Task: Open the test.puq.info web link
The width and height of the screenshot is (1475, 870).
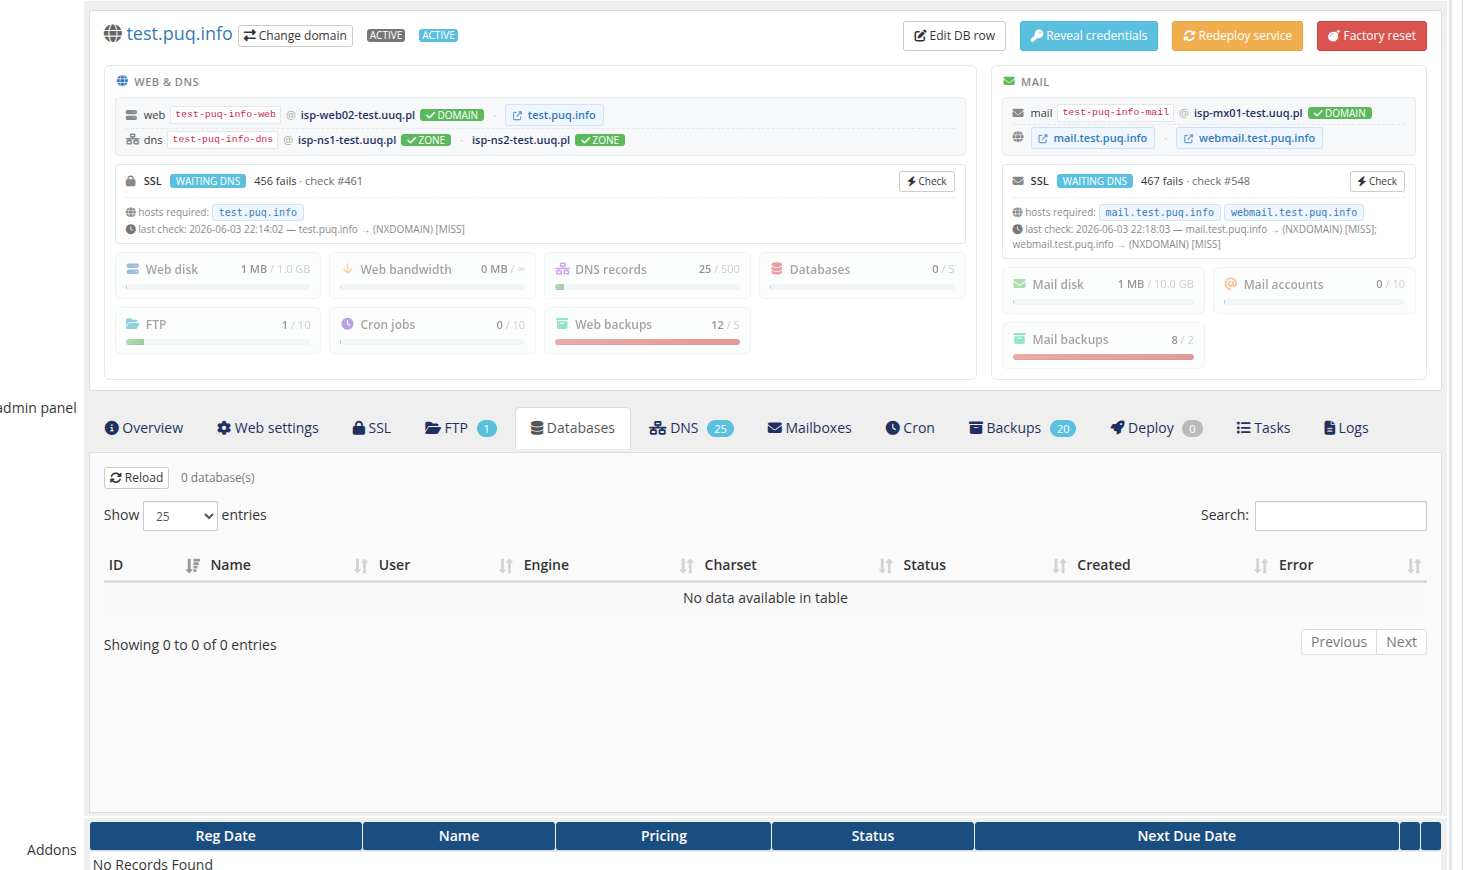Action: pos(554,115)
